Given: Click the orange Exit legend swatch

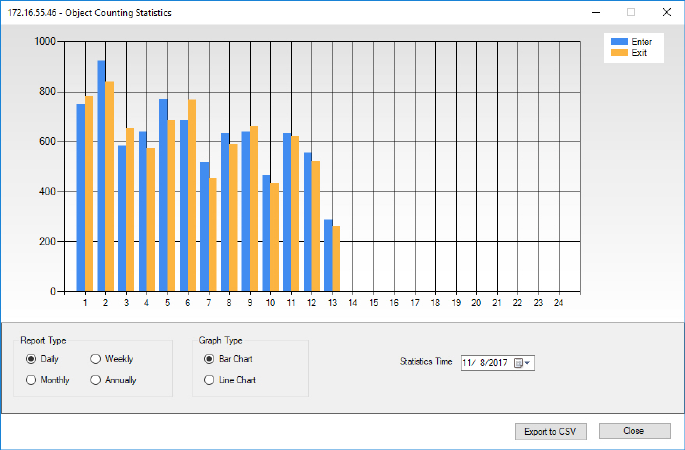Looking at the screenshot, I should (x=619, y=52).
